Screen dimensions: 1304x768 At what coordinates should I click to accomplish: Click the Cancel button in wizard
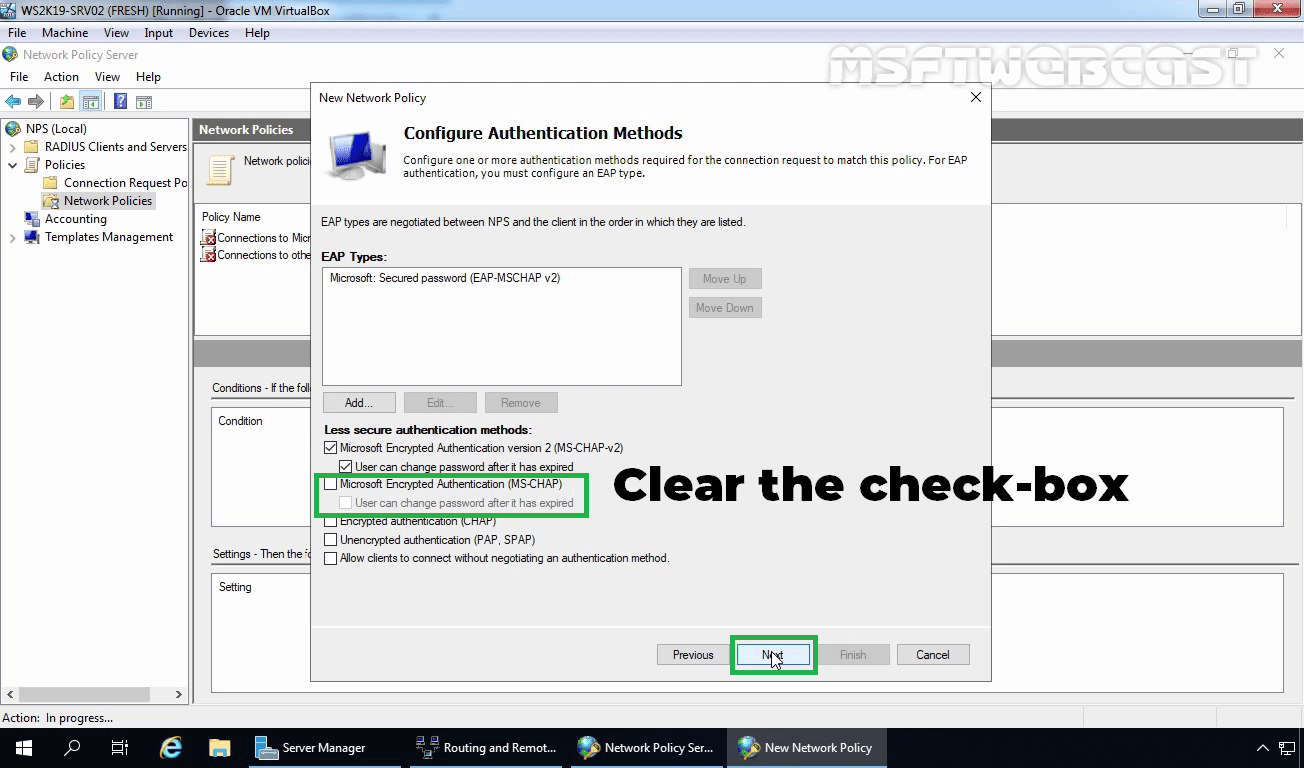tap(933, 655)
